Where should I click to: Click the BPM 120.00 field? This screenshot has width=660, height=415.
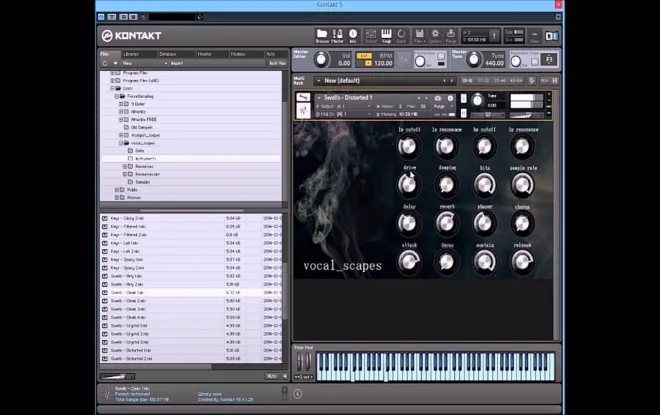[x=383, y=64]
